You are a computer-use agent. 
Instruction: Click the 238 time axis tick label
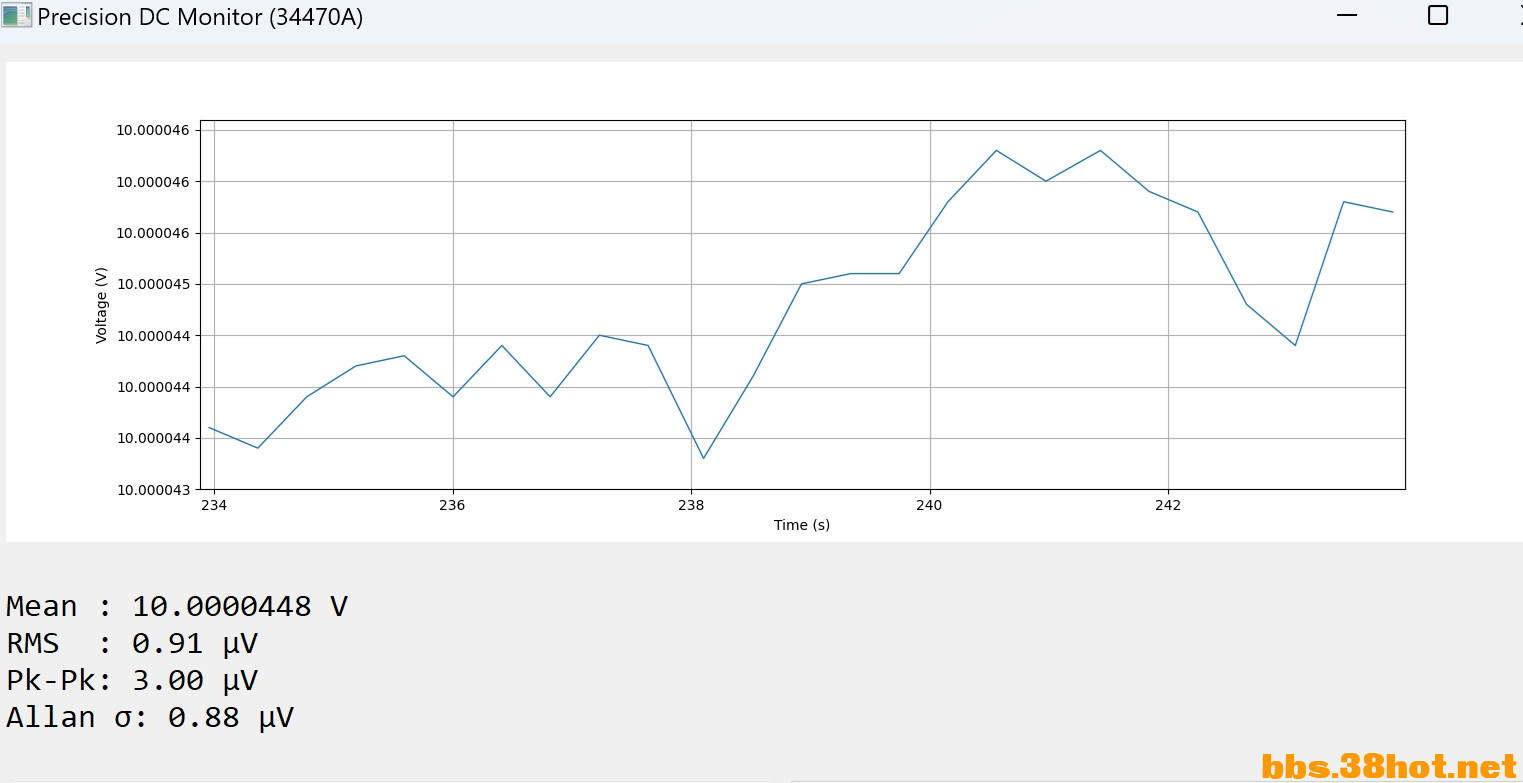(691, 505)
